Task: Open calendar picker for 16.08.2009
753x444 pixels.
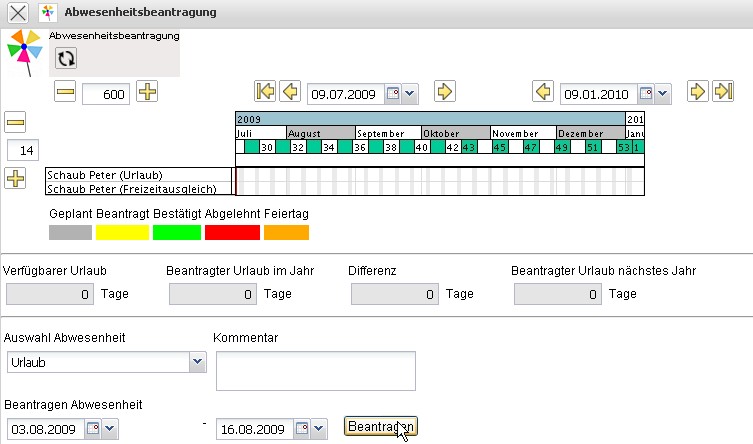Action: (302, 428)
